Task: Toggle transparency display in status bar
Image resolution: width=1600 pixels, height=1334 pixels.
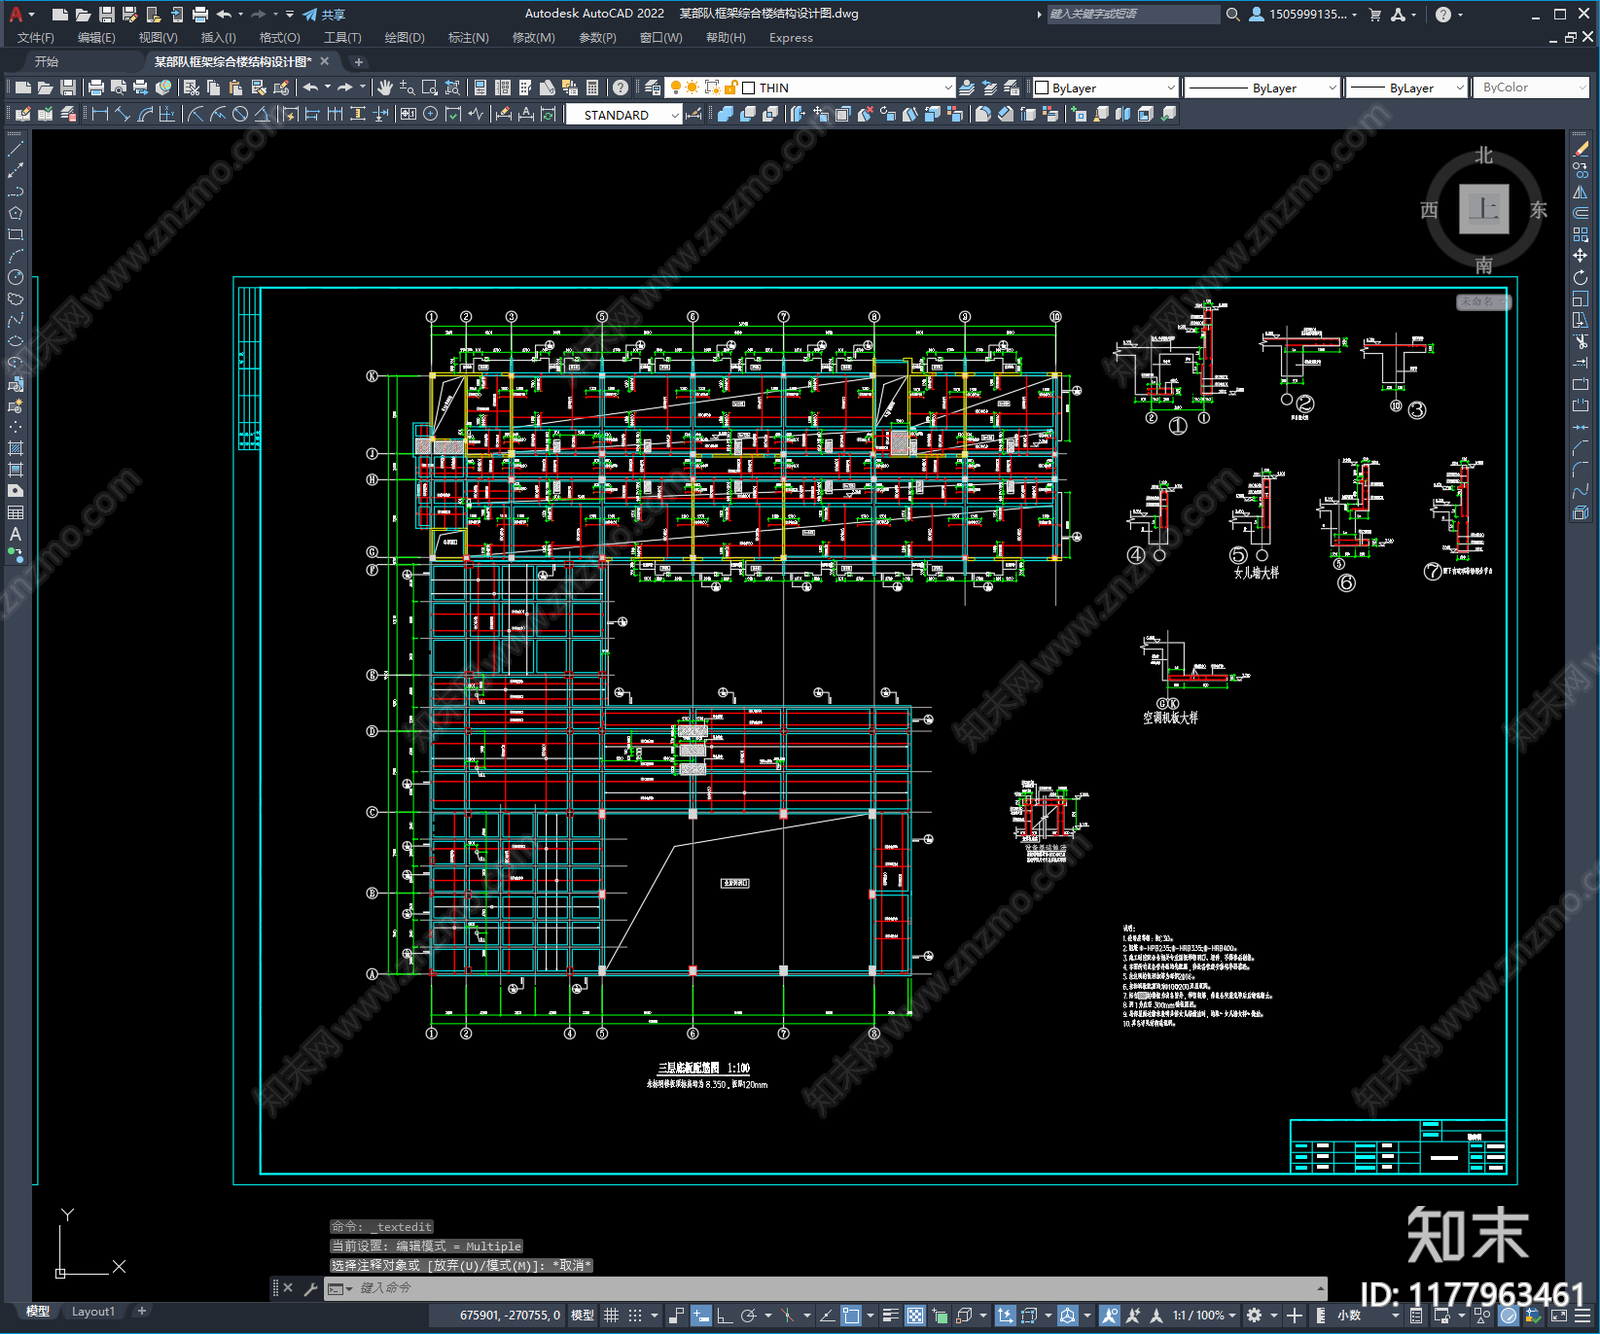Action: tap(915, 1315)
